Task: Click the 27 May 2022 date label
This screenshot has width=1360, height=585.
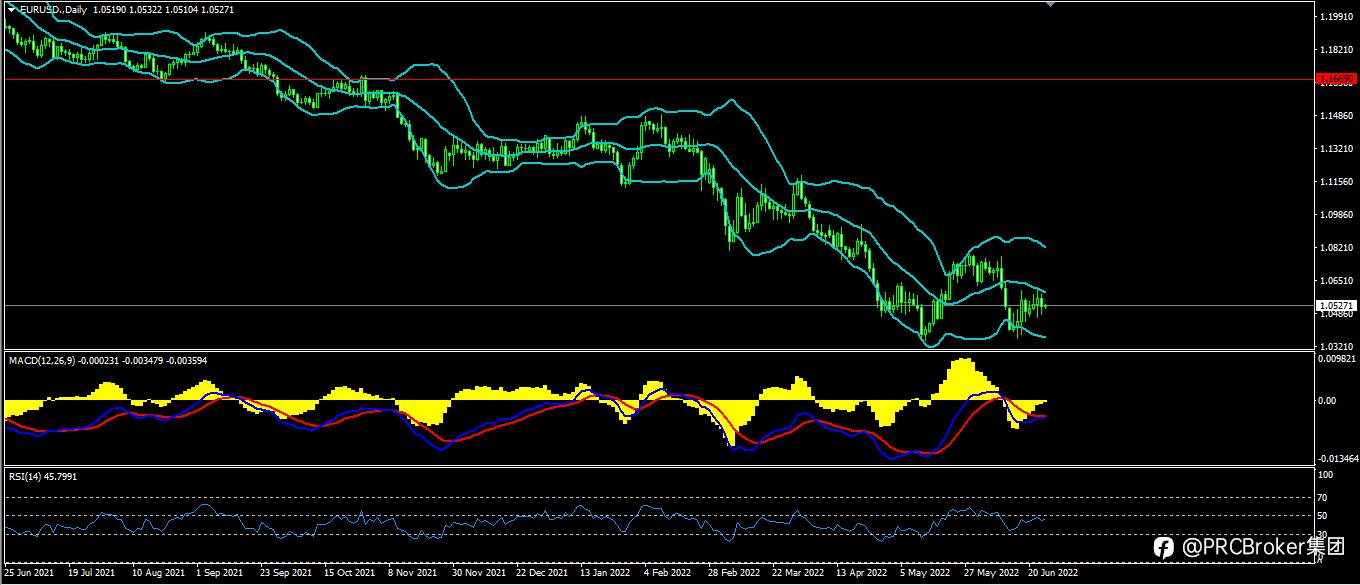Action: click(991, 574)
